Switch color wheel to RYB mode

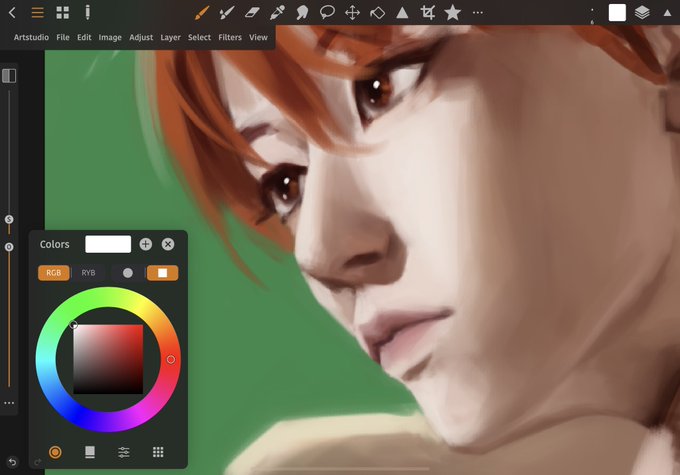pos(88,273)
